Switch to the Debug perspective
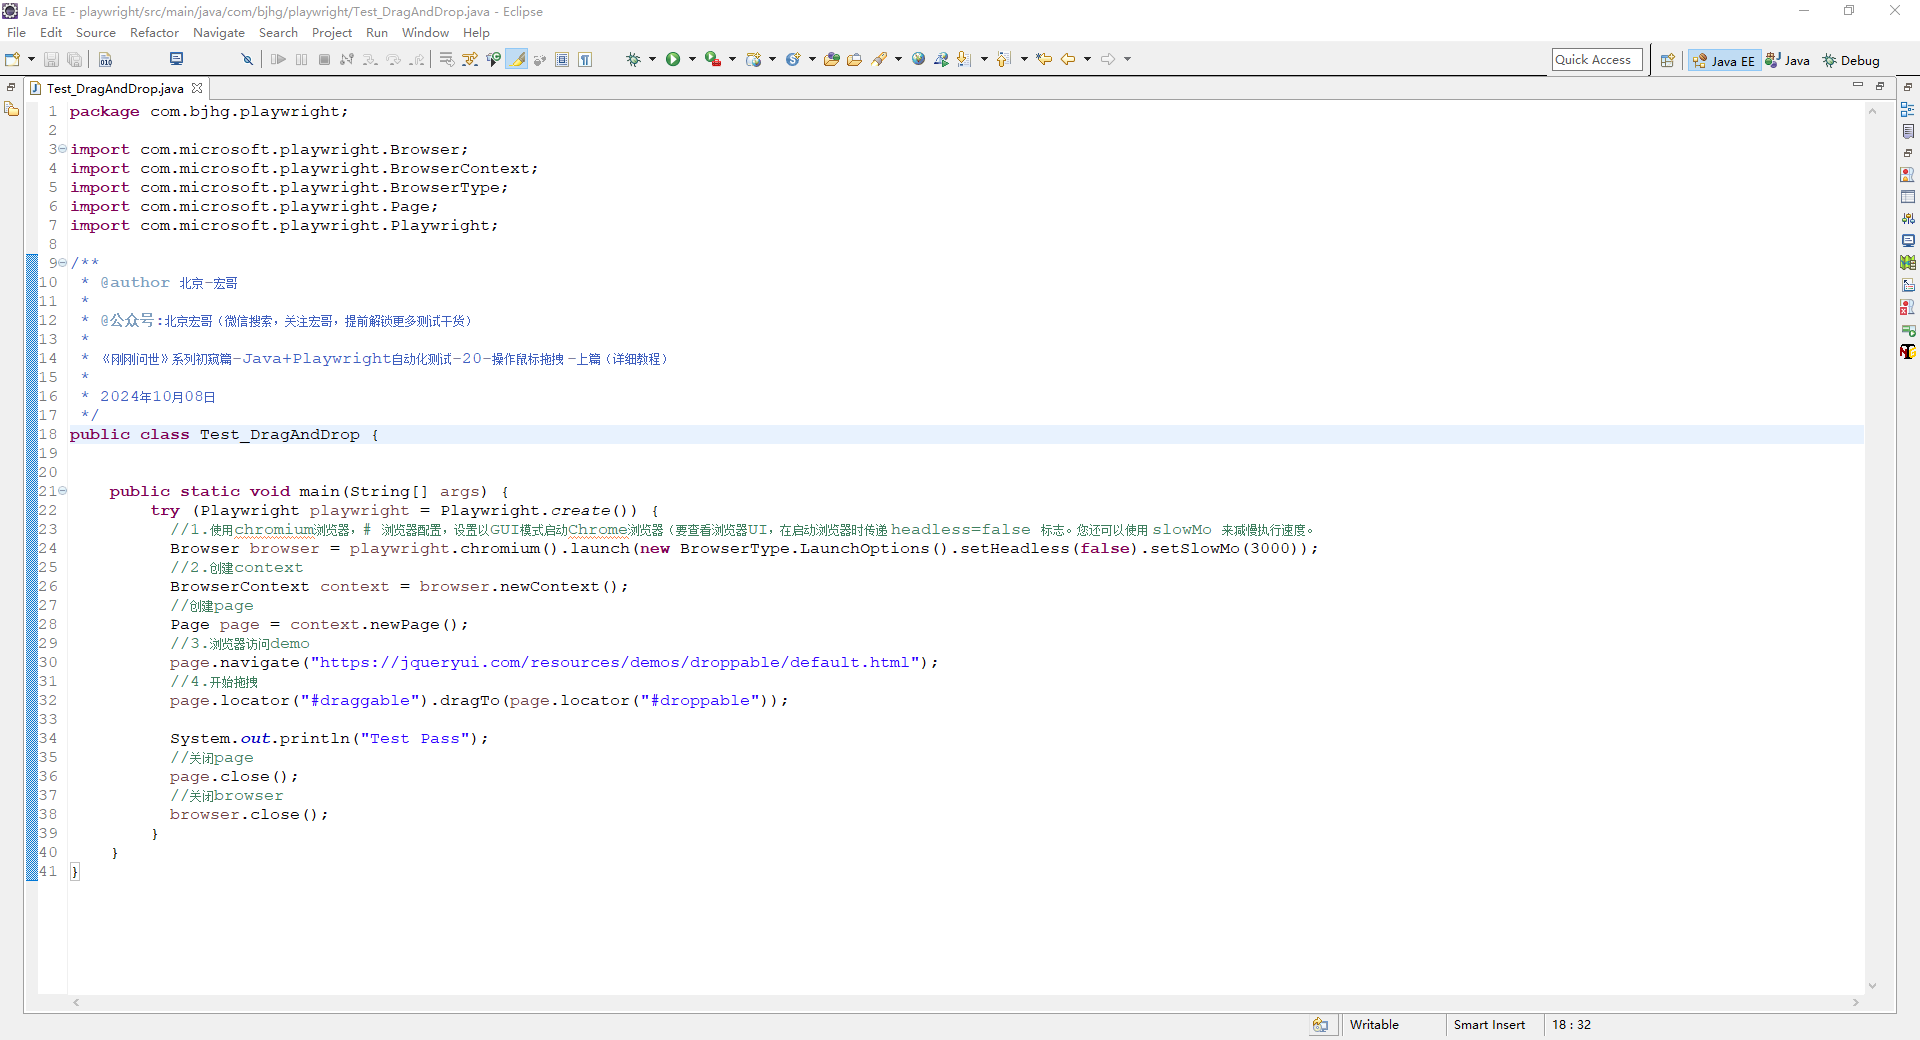 1850,61
